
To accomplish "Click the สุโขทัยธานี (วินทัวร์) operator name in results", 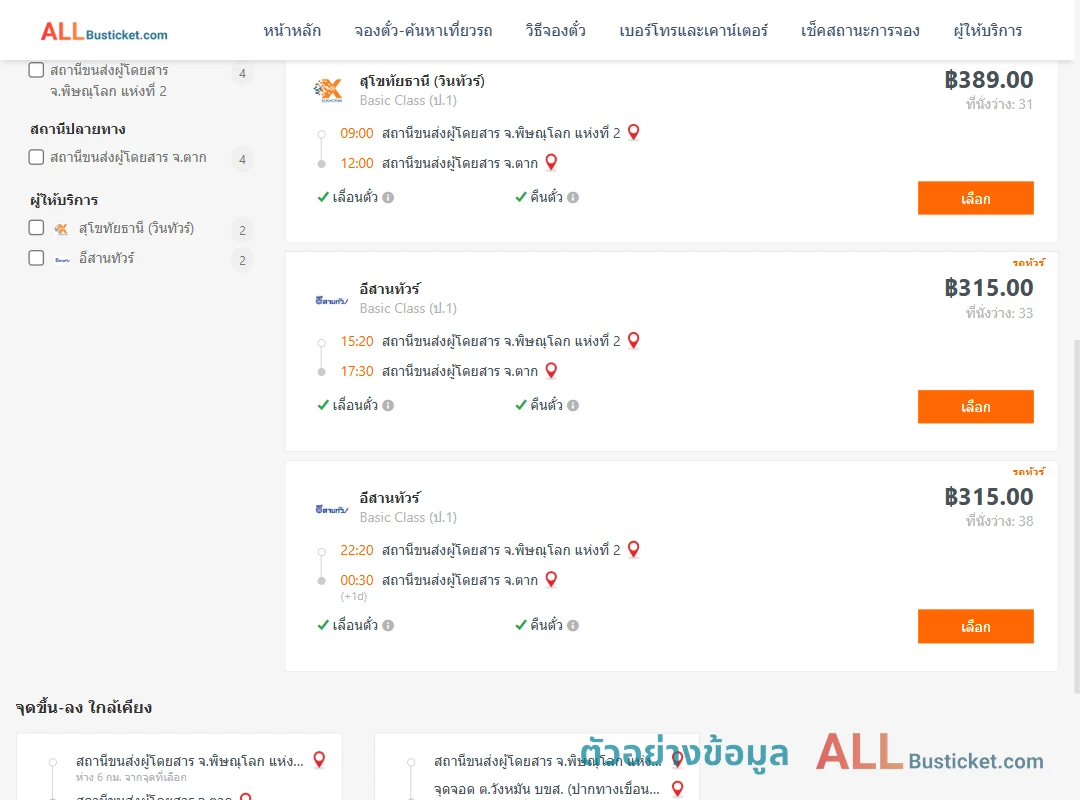I will point(422,81).
